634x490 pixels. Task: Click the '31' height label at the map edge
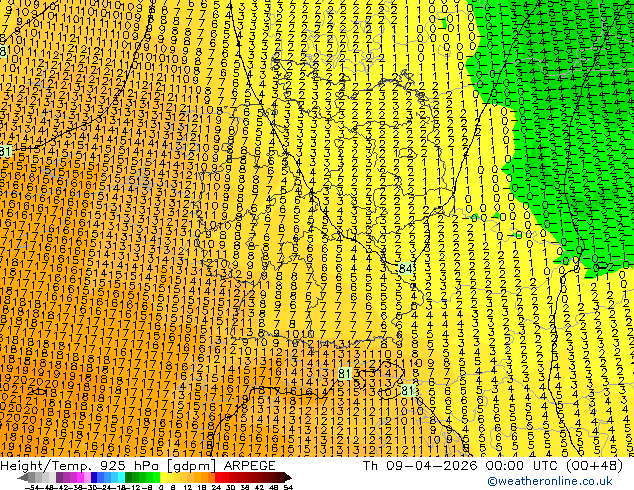[5, 152]
